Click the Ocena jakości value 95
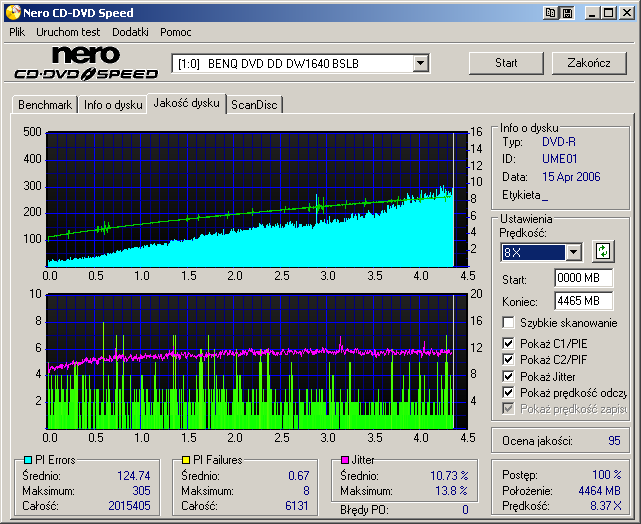This screenshot has width=641, height=524. click(614, 441)
